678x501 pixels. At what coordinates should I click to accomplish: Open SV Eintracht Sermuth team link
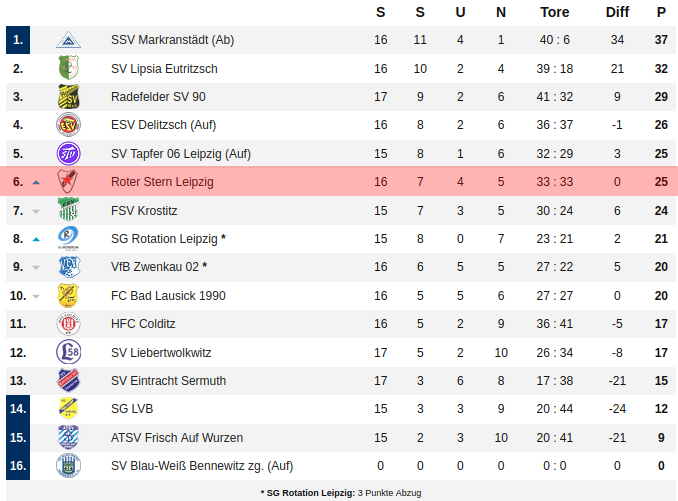(168, 381)
